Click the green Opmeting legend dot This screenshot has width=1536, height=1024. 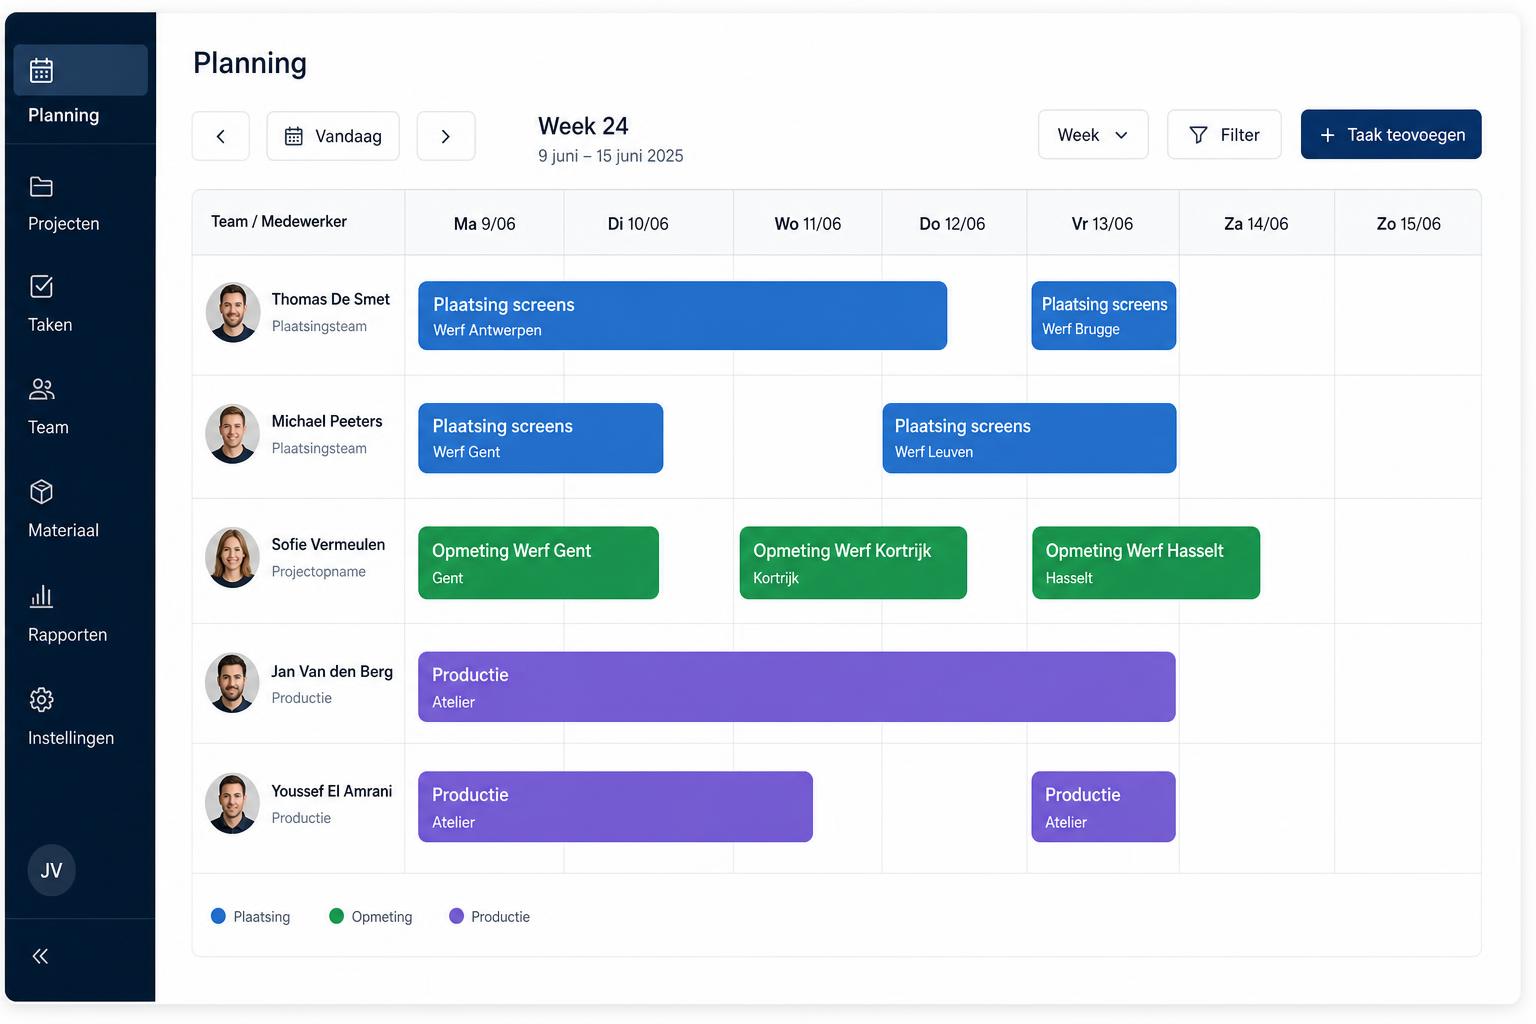(x=336, y=916)
